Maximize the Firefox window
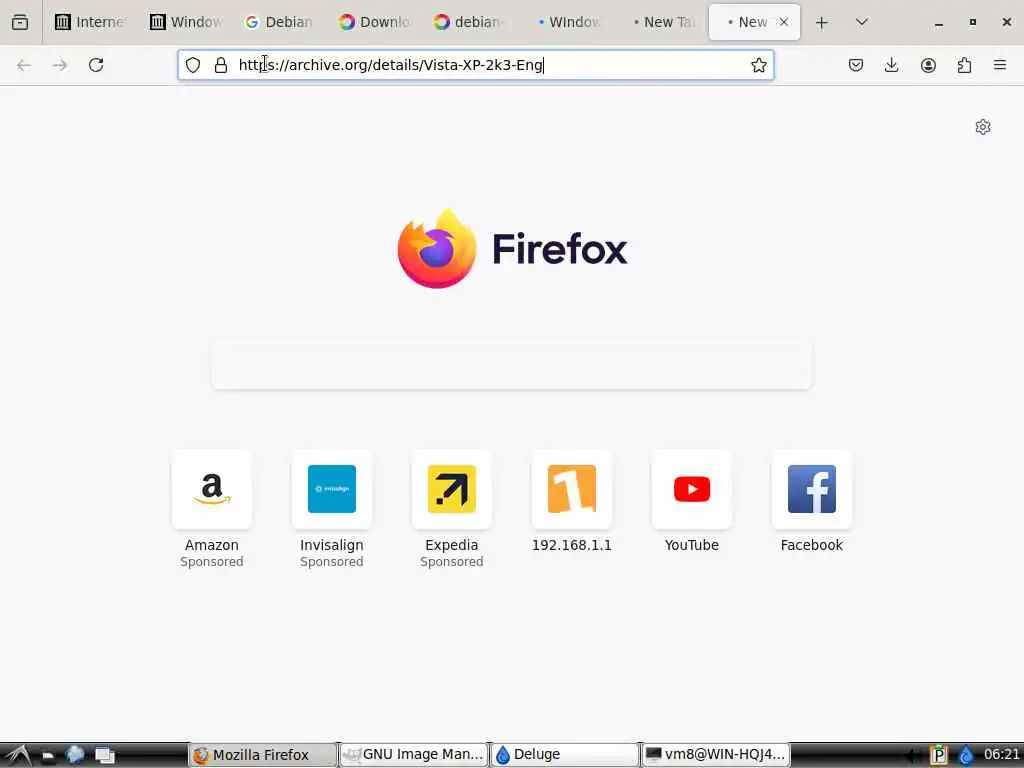This screenshot has height=768, width=1024. click(x=972, y=22)
